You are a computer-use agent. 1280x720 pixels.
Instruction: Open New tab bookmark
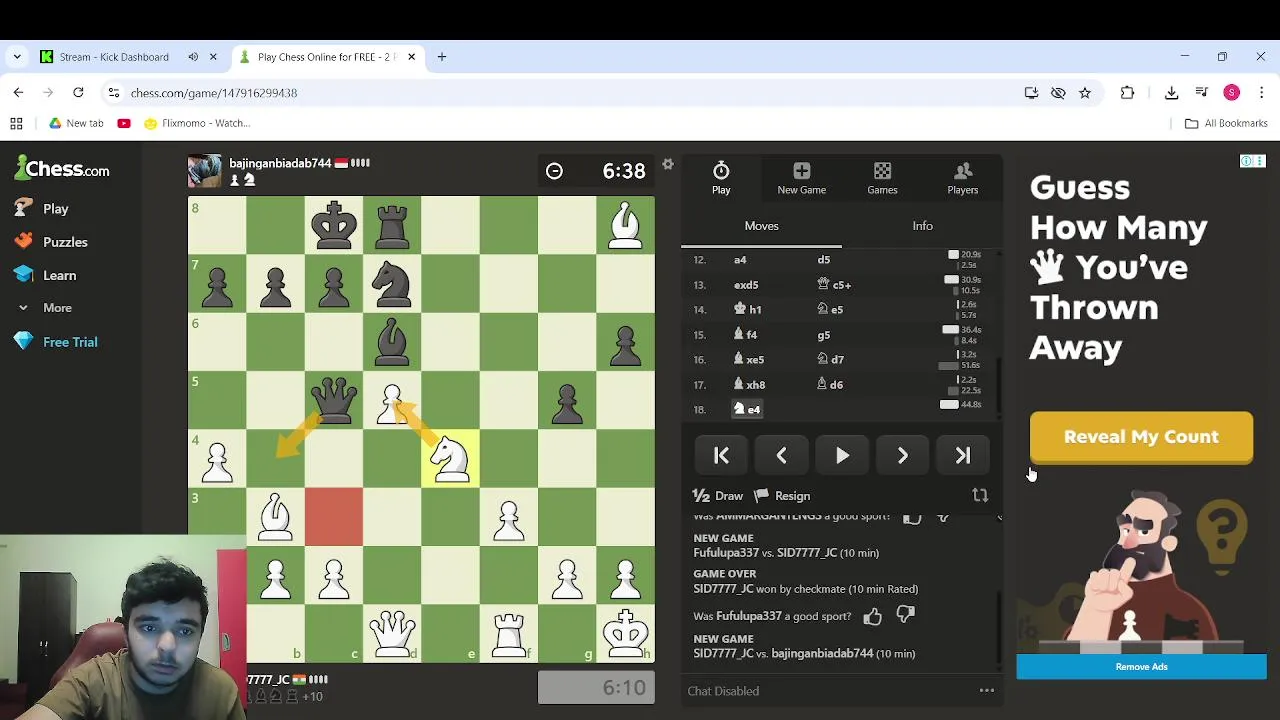[x=77, y=123]
